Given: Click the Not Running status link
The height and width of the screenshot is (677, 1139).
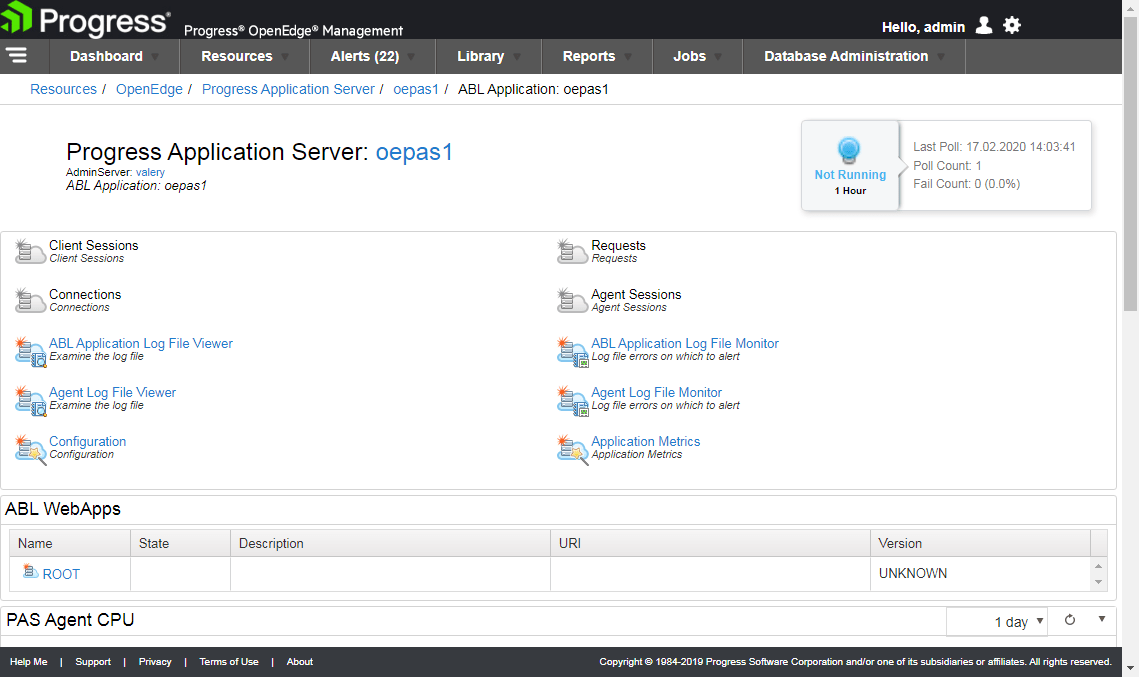Looking at the screenshot, I should point(850,174).
